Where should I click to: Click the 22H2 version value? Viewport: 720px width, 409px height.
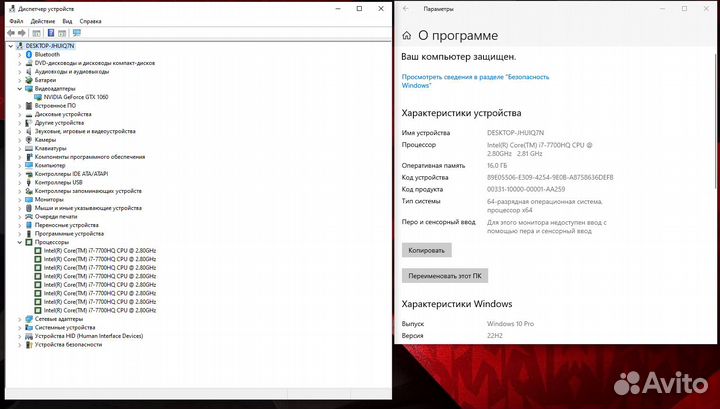[495, 336]
